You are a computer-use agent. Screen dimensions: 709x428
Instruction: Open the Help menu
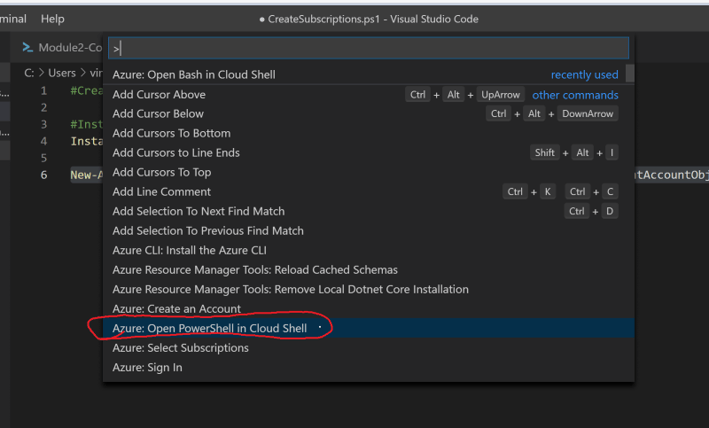click(x=52, y=18)
